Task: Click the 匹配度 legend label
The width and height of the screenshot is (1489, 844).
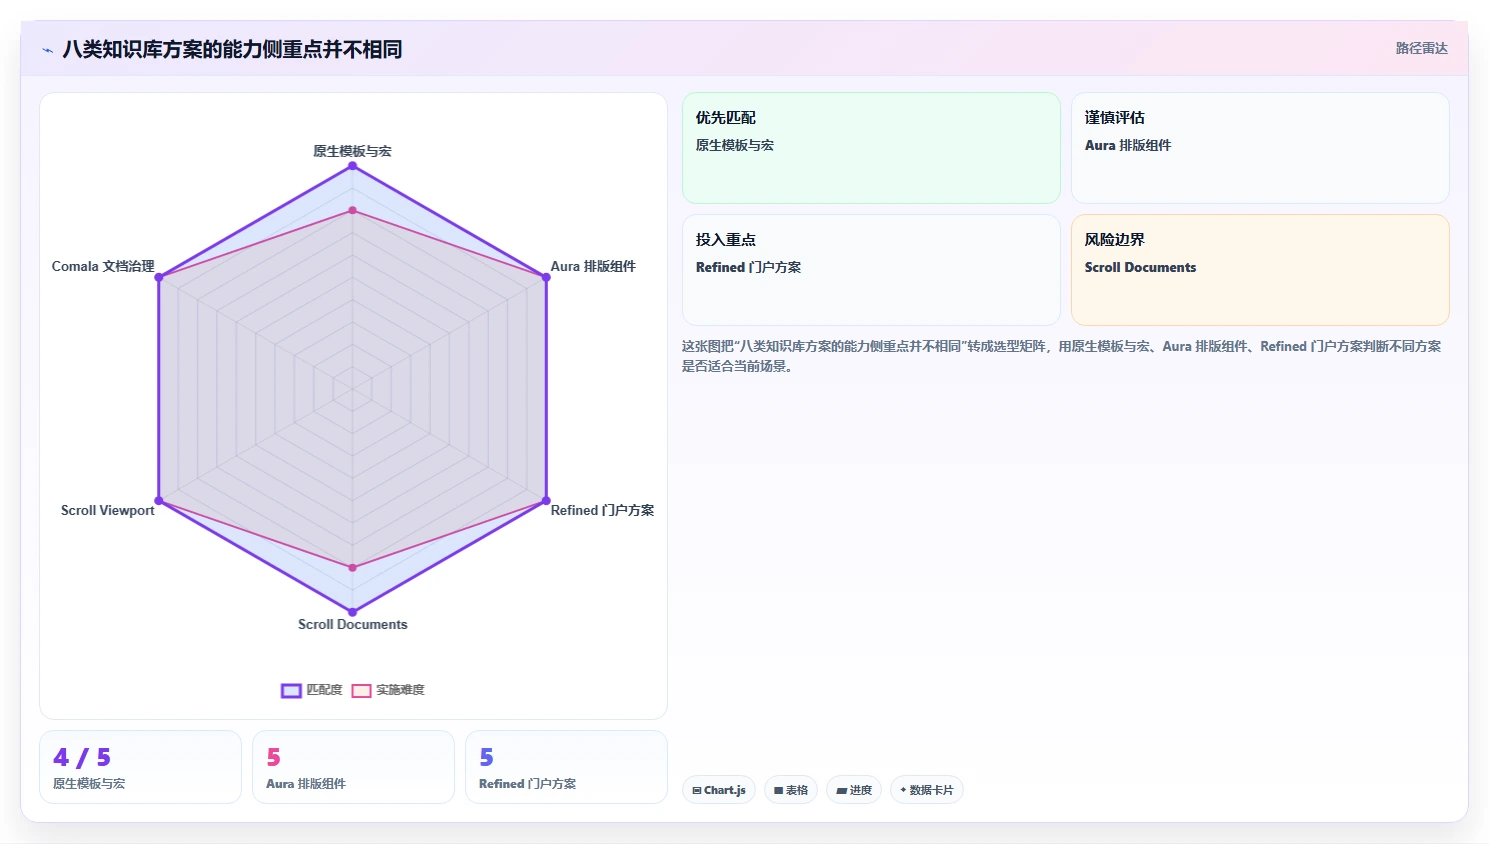Action: tap(324, 690)
